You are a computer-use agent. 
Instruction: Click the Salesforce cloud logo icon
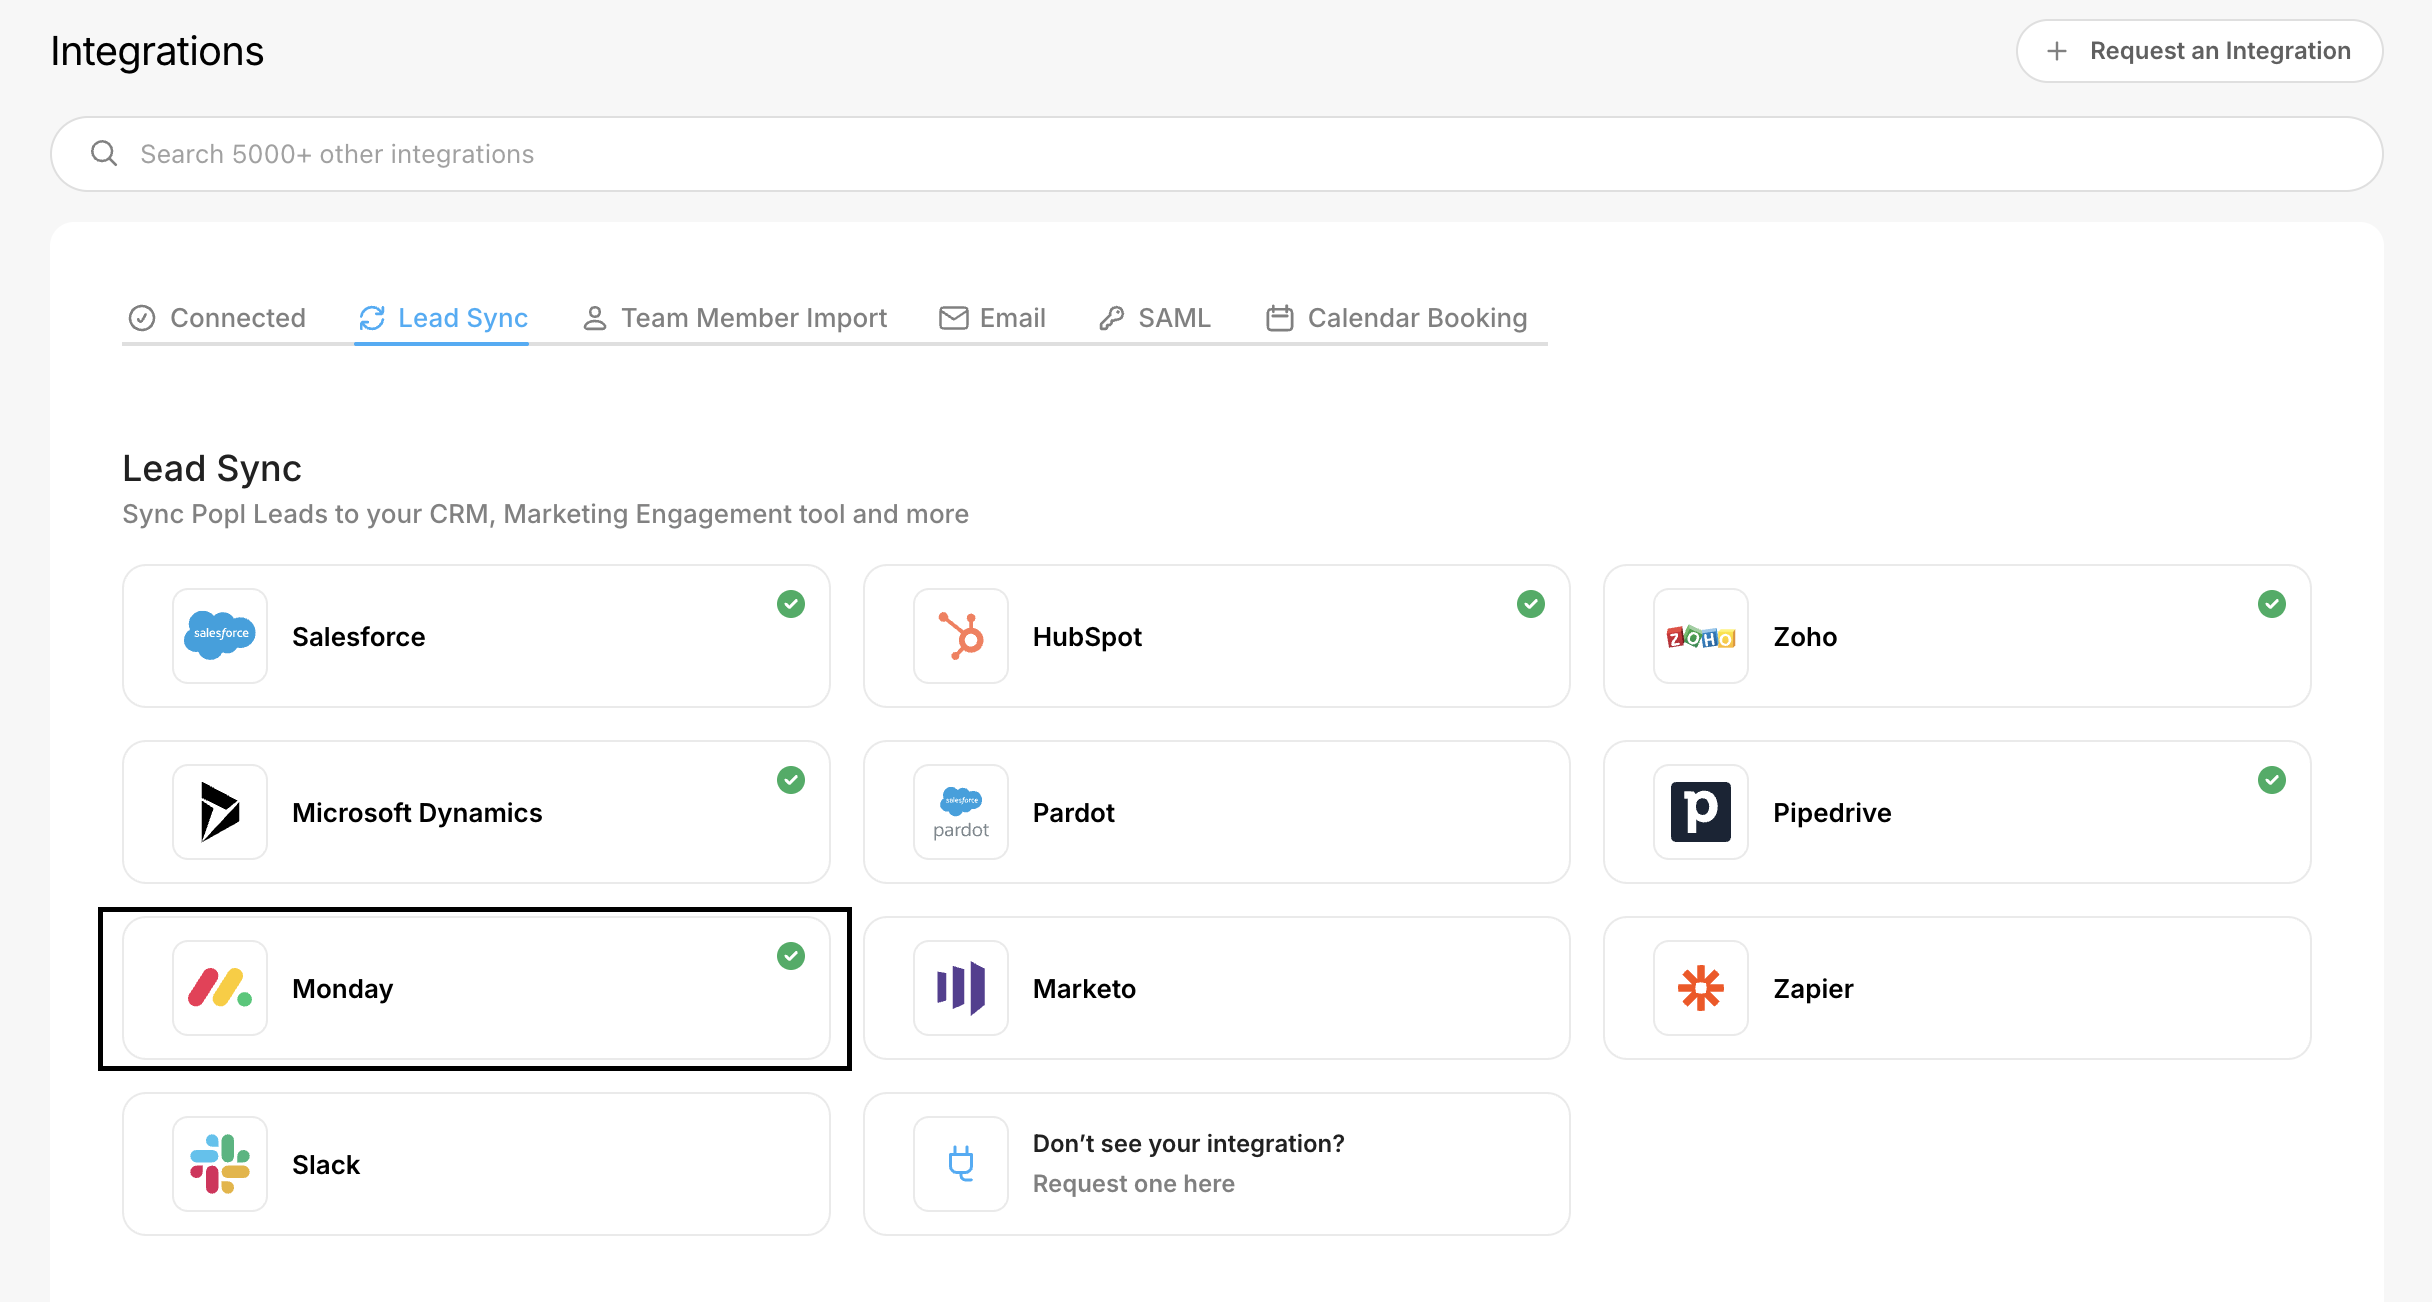click(220, 636)
